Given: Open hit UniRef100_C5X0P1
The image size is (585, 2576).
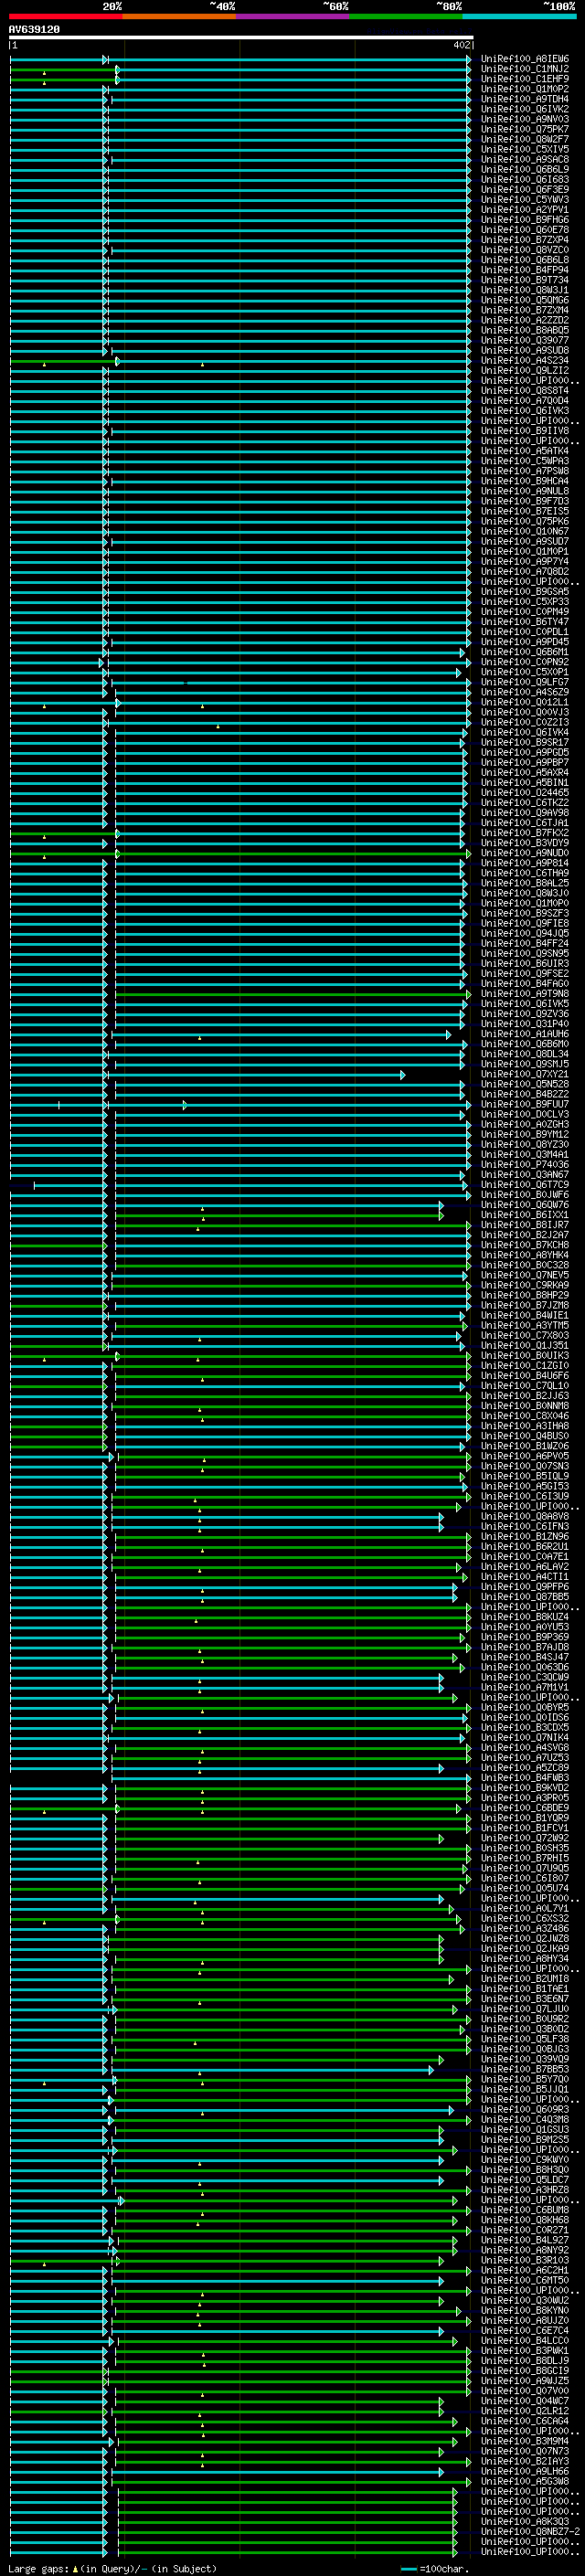Looking at the screenshot, I should pos(525,672).
